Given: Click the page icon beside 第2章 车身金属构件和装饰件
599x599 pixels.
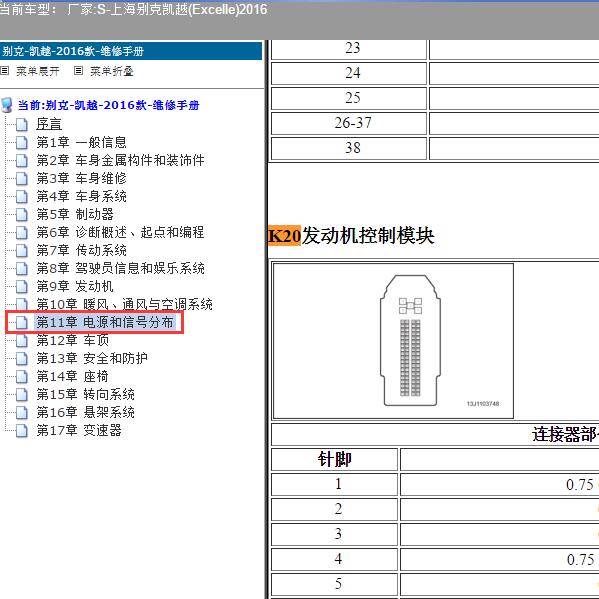Looking at the screenshot, I should click(22, 160).
